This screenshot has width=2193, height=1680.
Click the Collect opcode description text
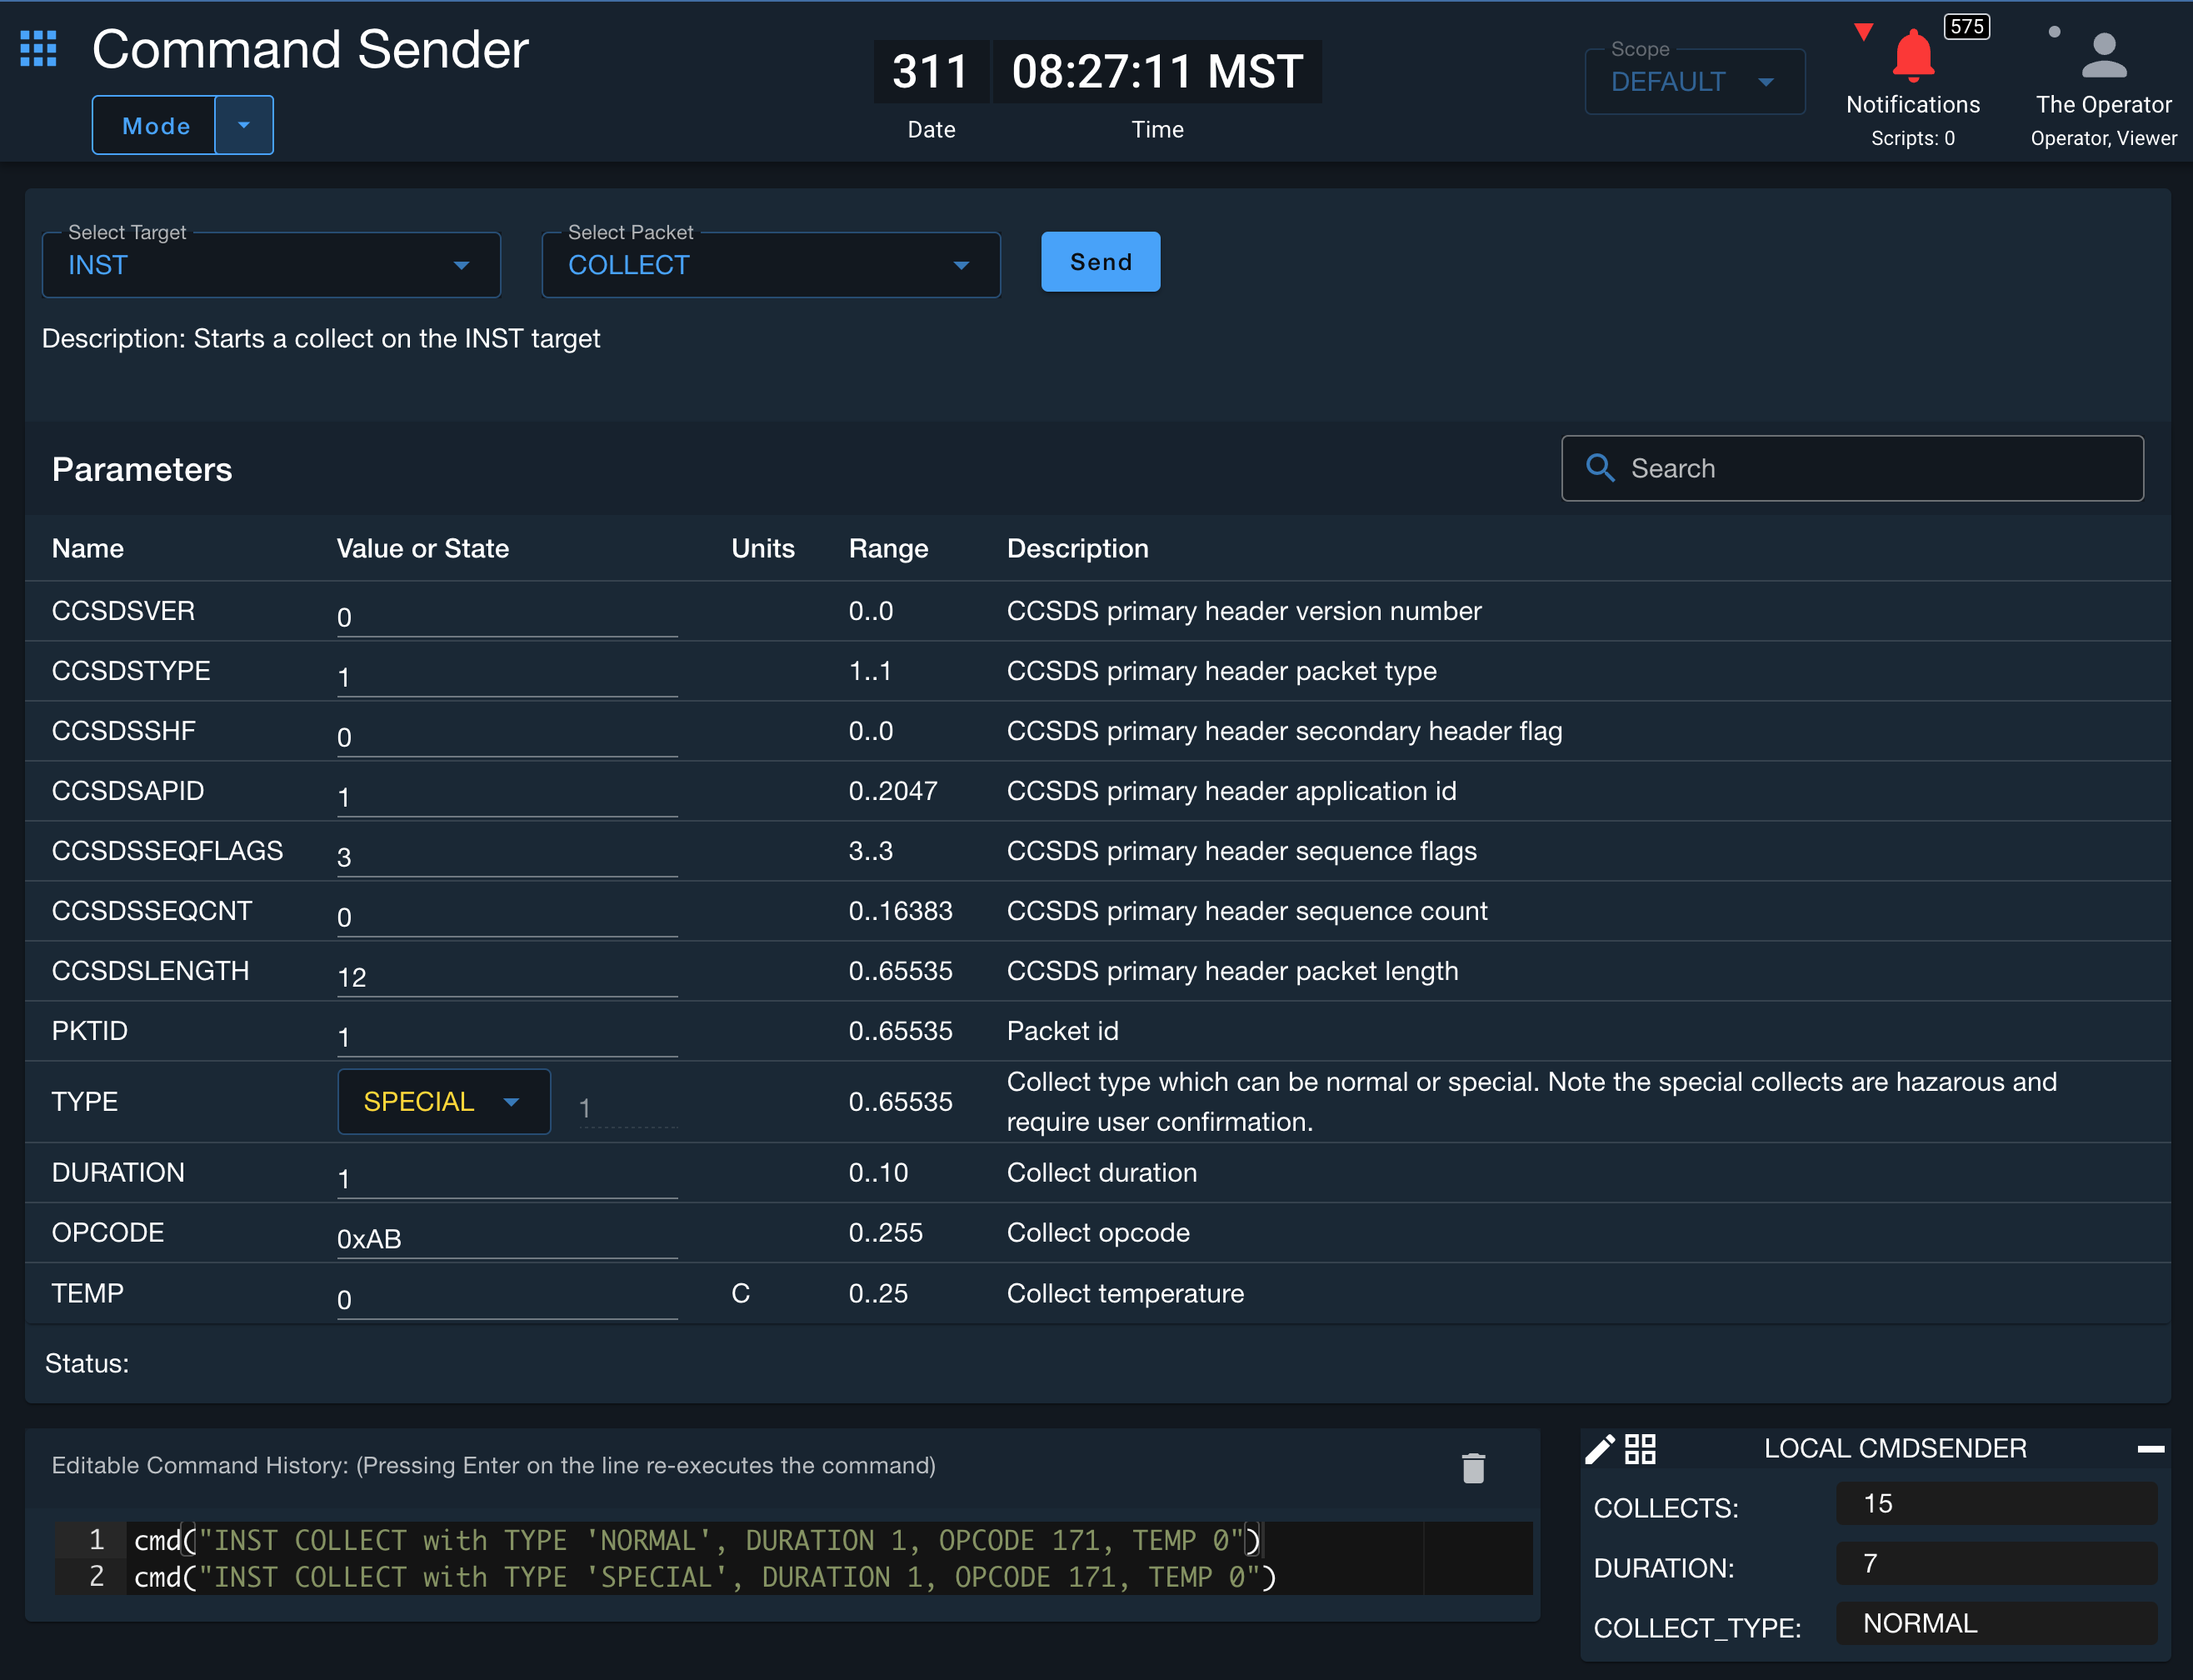coord(1098,1232)
